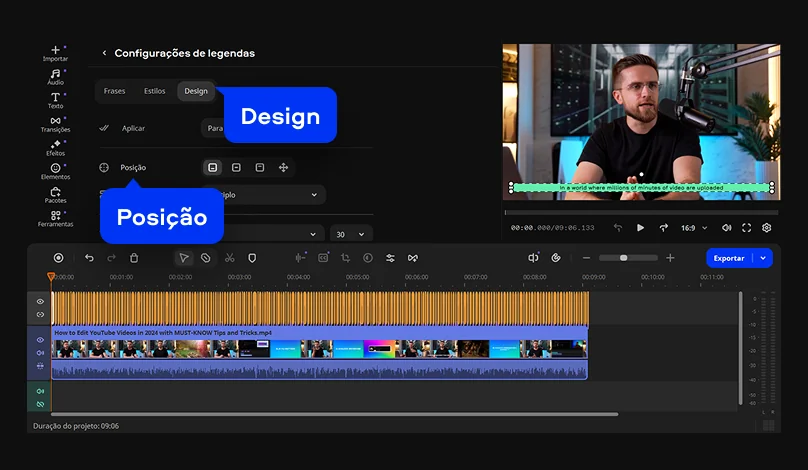The image size is (808, 470).
Task: Open the 16:9 aspect ratio dropdown
Action: pos(694,228)
